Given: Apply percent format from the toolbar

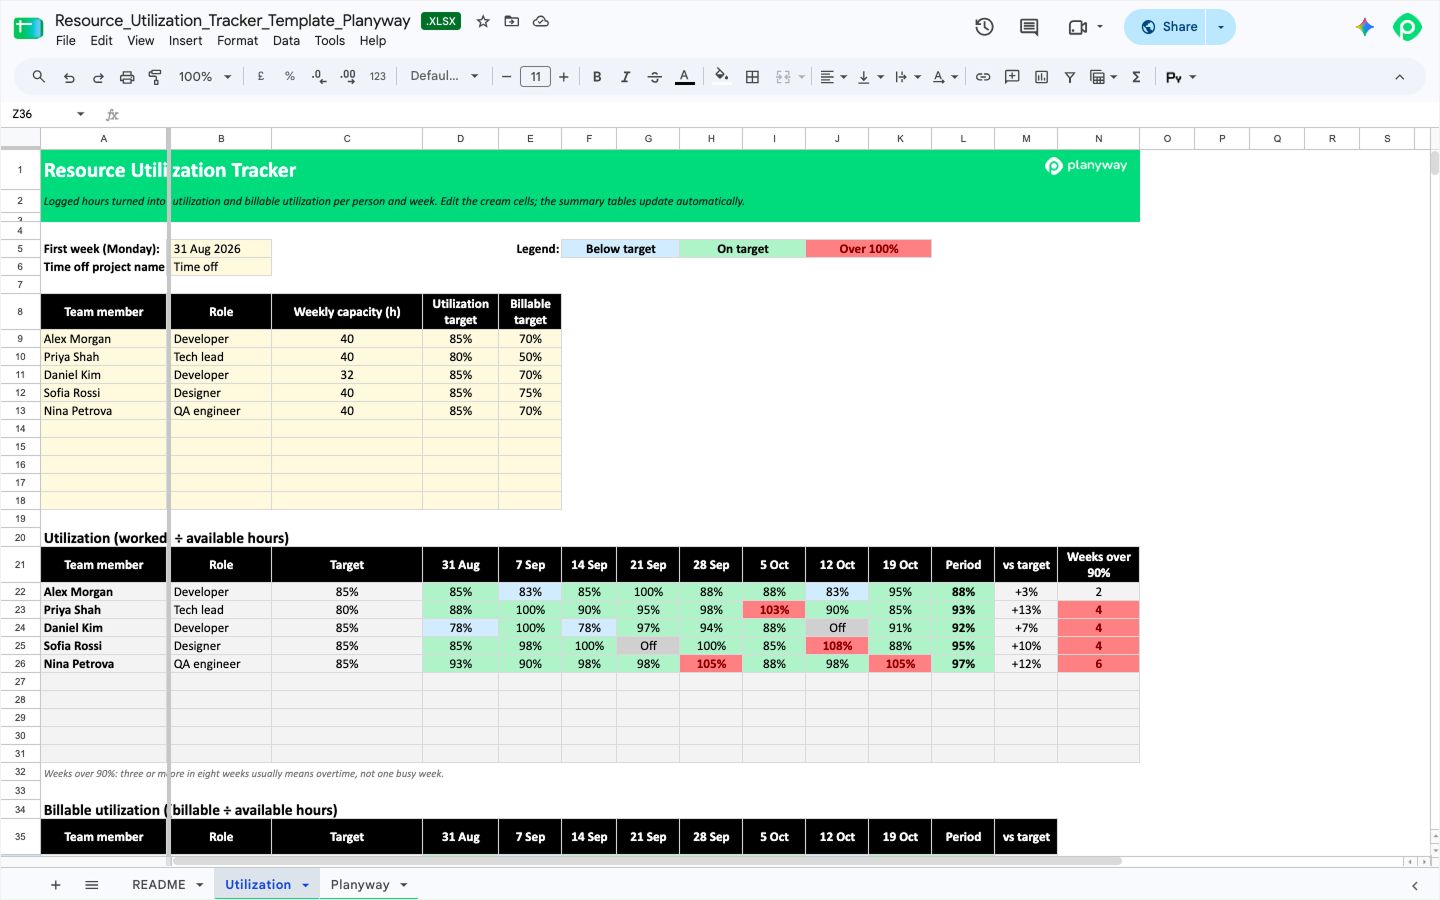Looking at the screenshot, I should [290, 77].
